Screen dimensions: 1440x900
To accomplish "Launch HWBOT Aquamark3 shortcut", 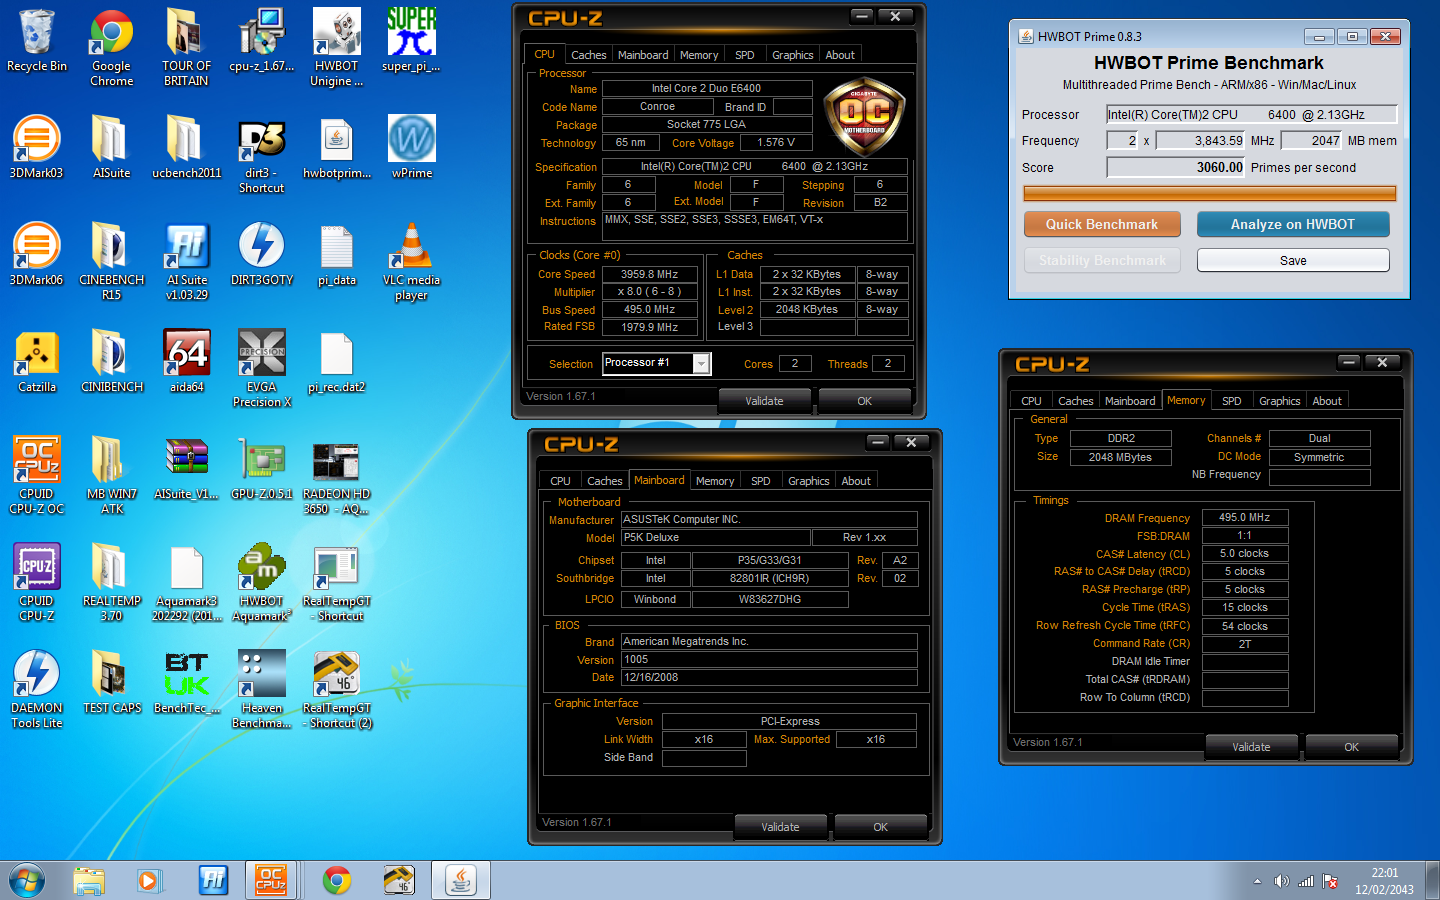I will [262, 583].
